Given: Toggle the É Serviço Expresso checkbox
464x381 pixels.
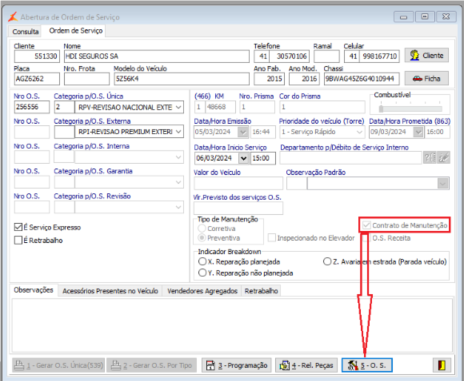Looking at the screenshot, I should [x=18, y=227].
